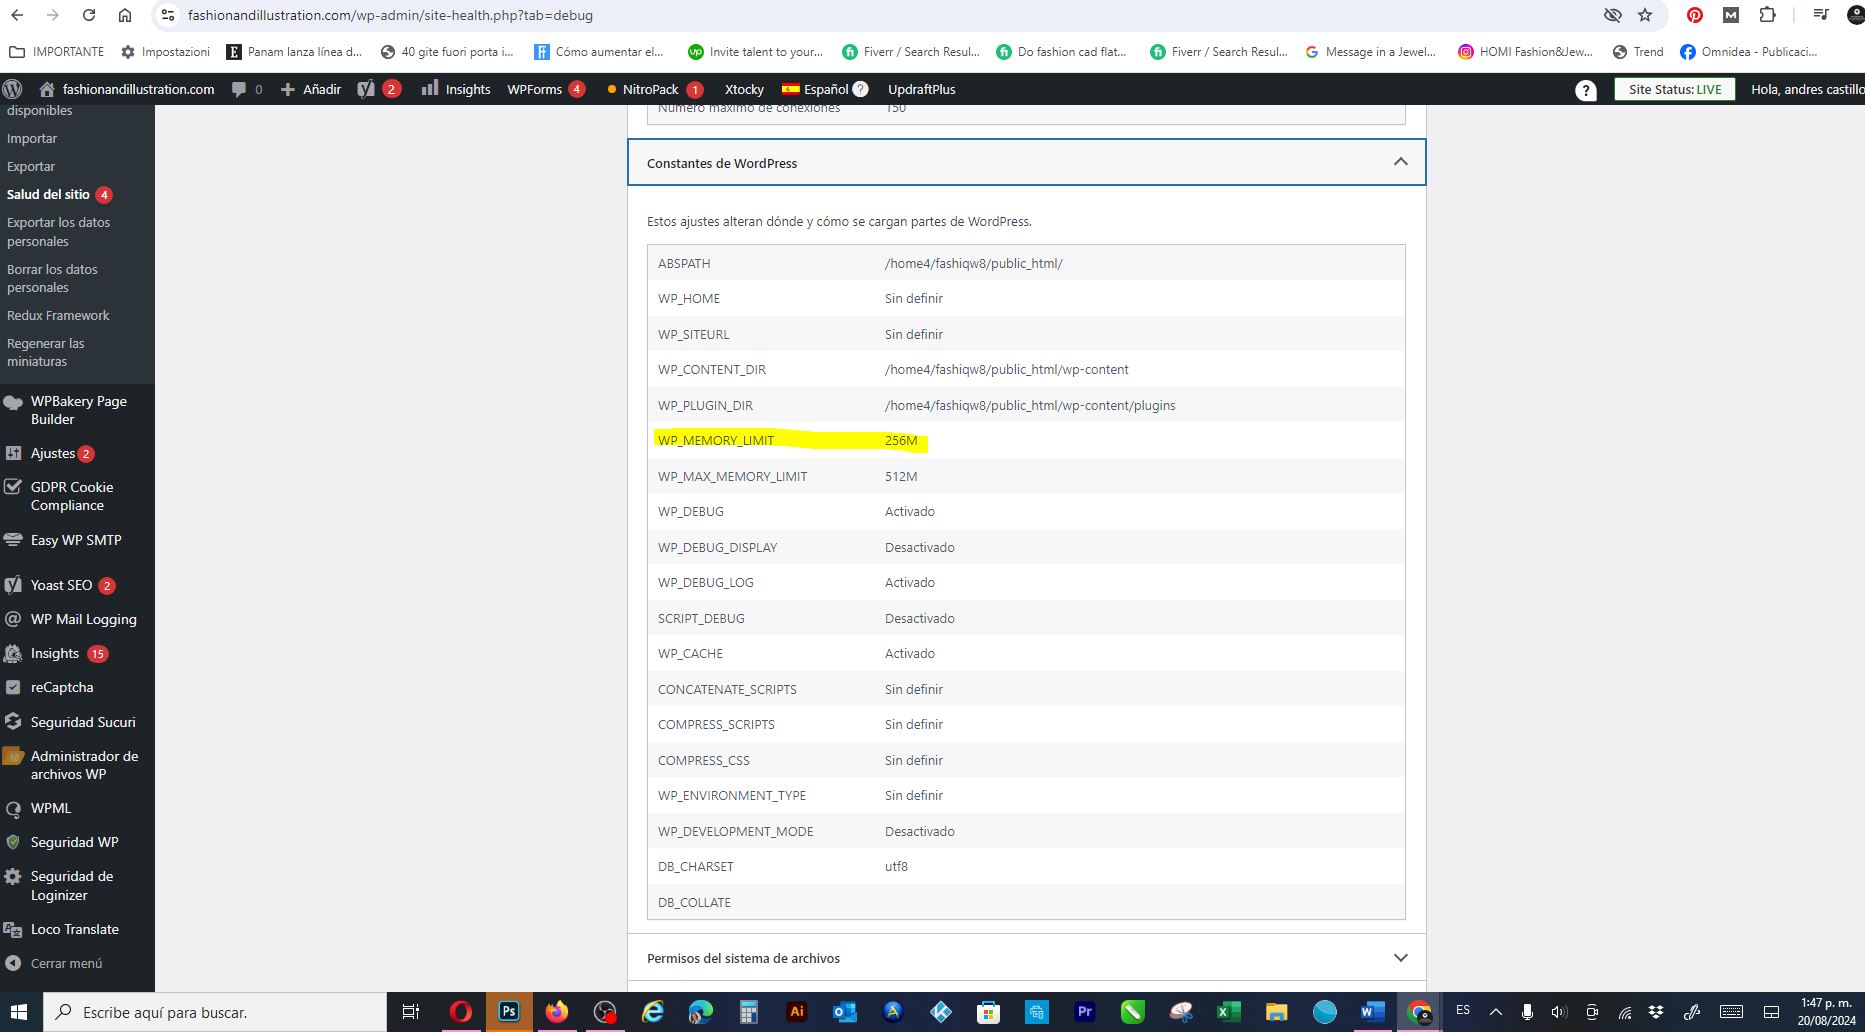This screenshot has width=1865, height=1032.
Task: Open Illustrator from the taskbar
Action: coord(797,1012)
